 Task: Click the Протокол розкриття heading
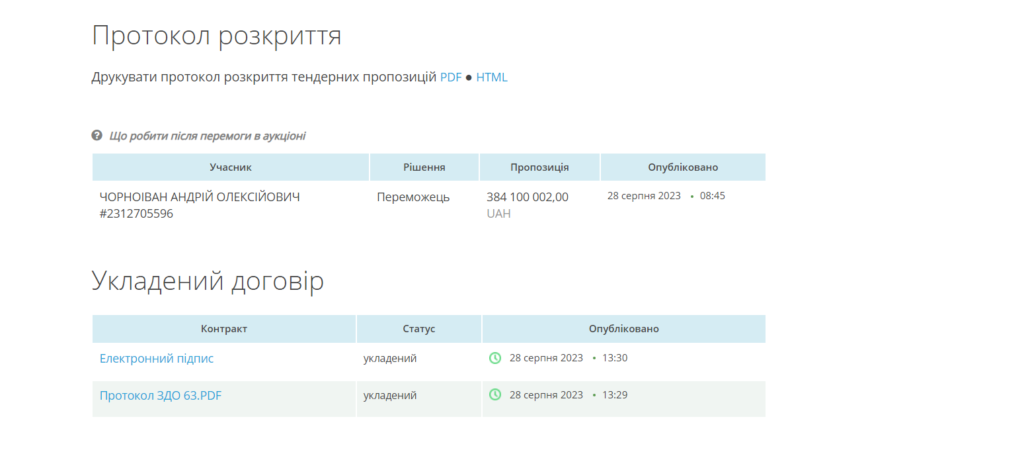pyautogui.click(x=216, y=36)
